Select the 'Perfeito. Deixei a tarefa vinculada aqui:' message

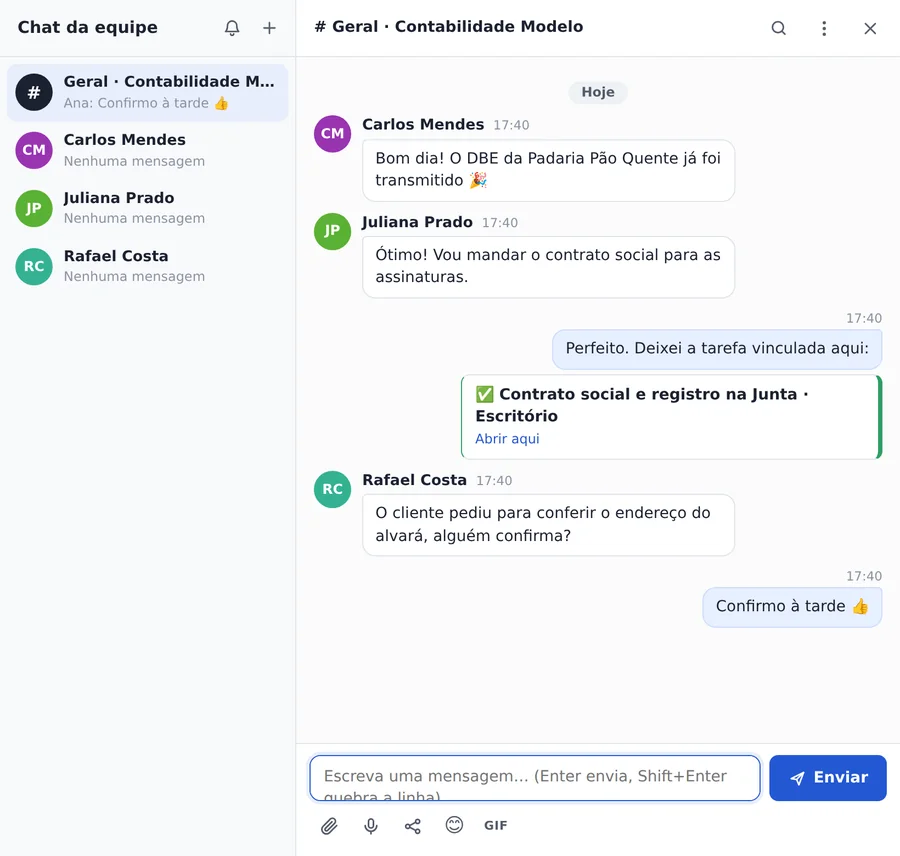(717, 349)
